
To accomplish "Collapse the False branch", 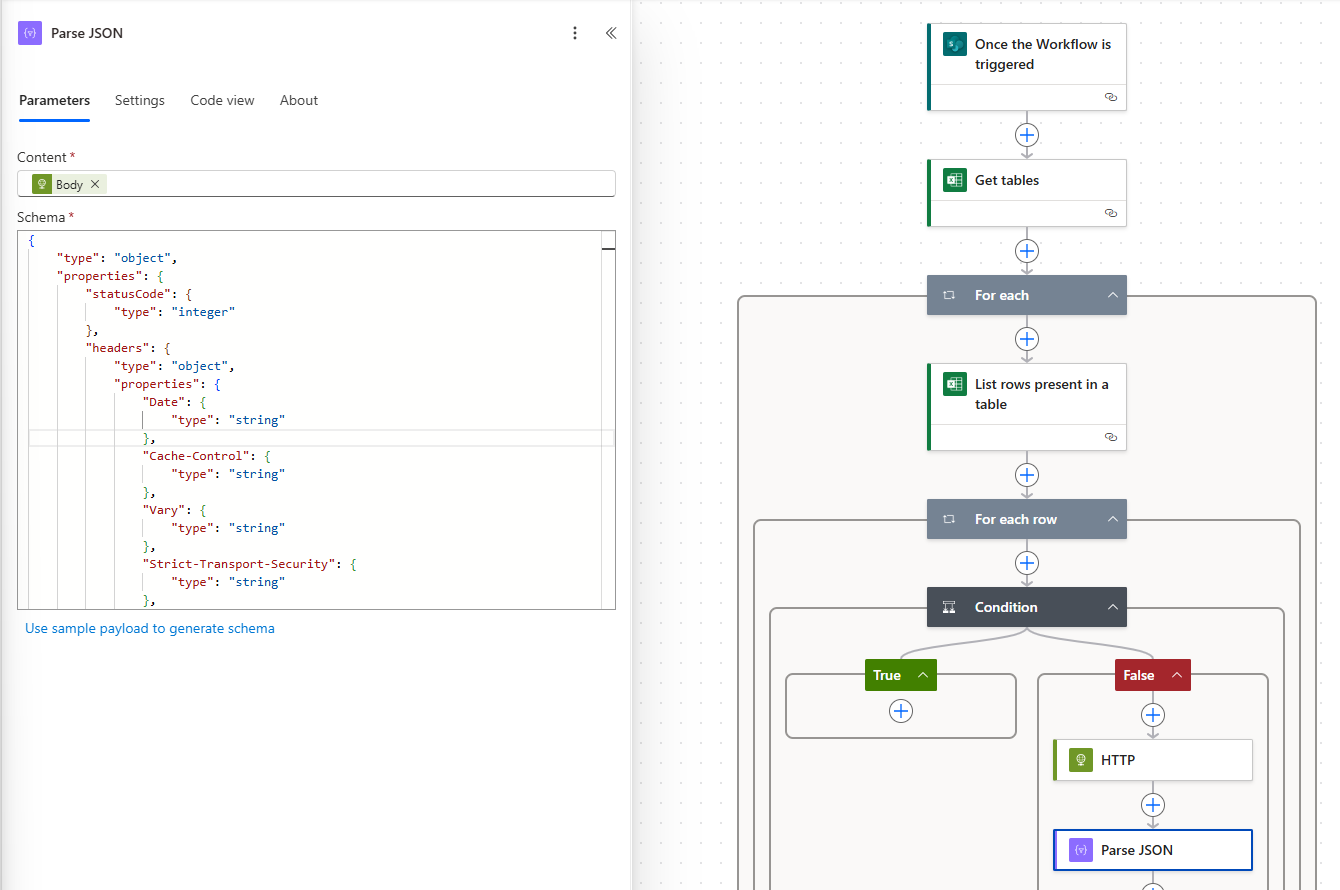I will (x=1177, y=676).
